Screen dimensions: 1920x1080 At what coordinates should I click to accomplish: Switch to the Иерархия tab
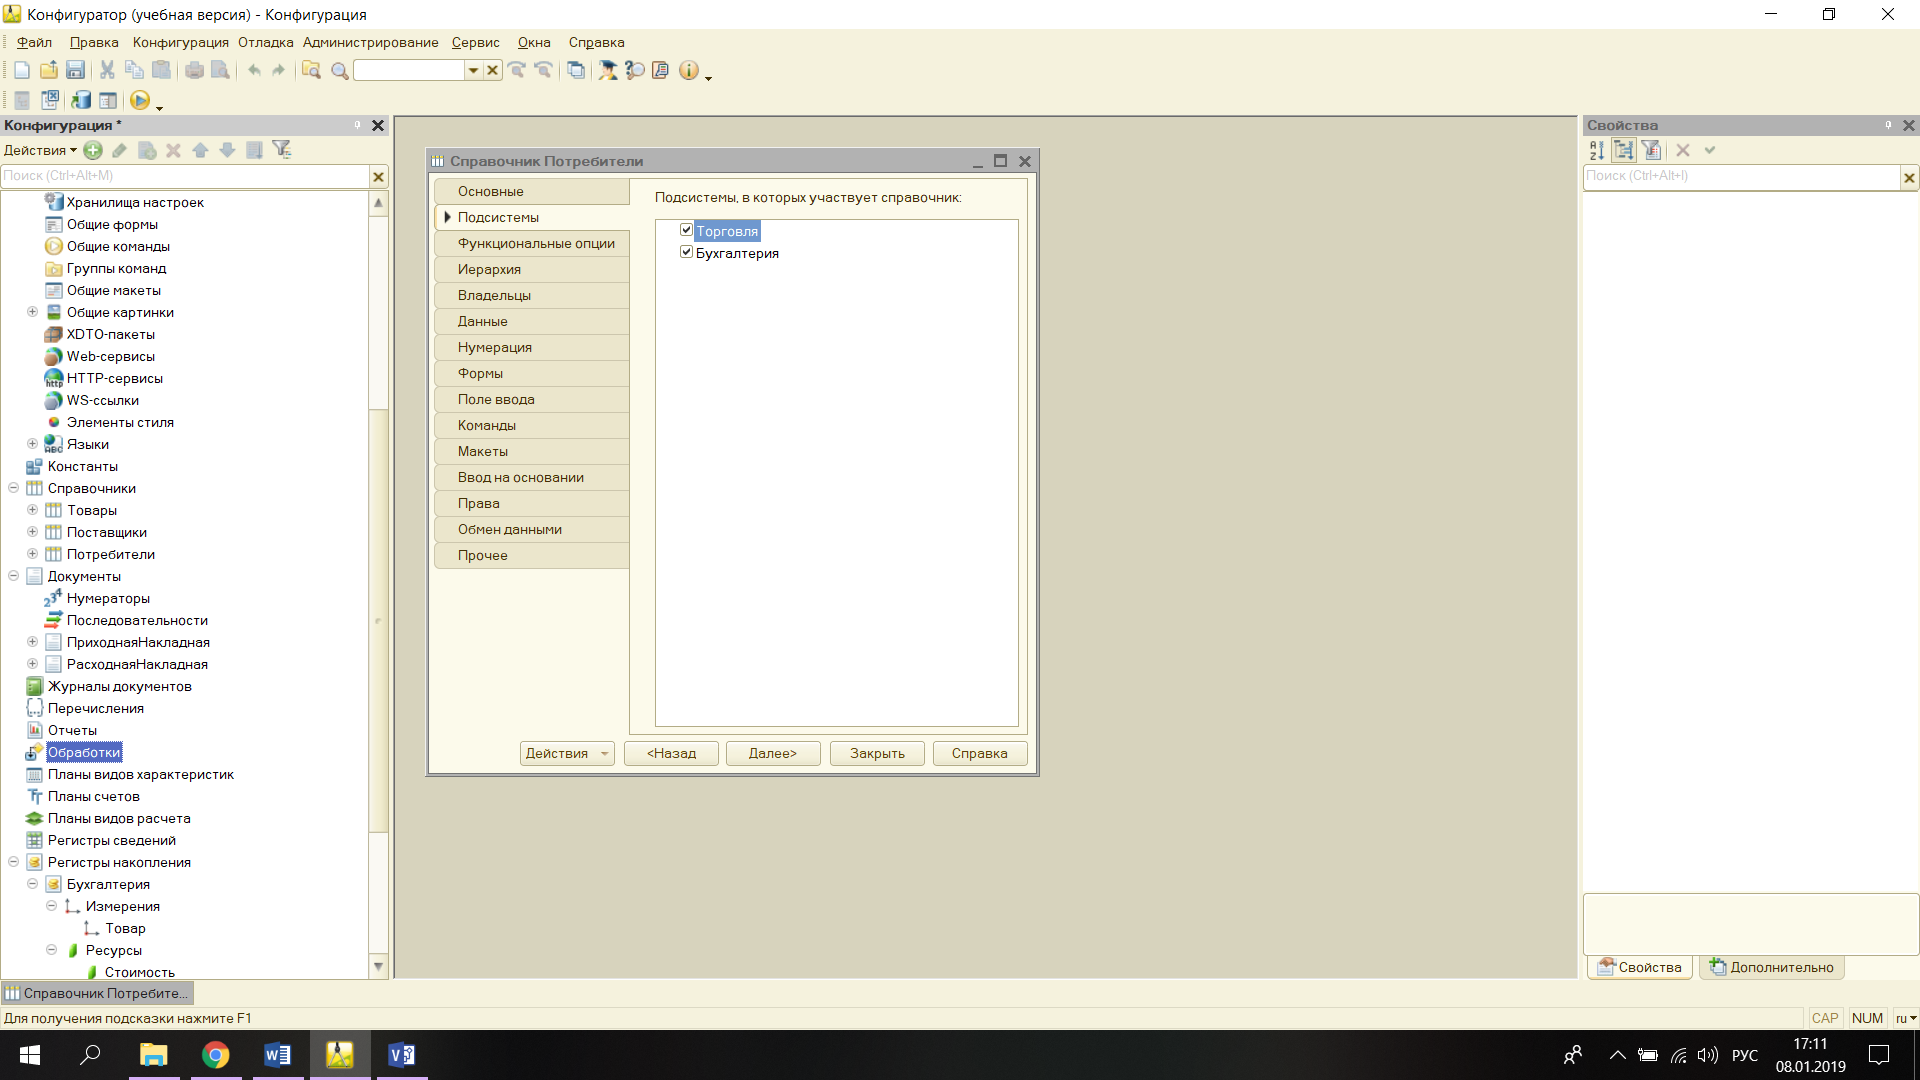click(489, 269)
